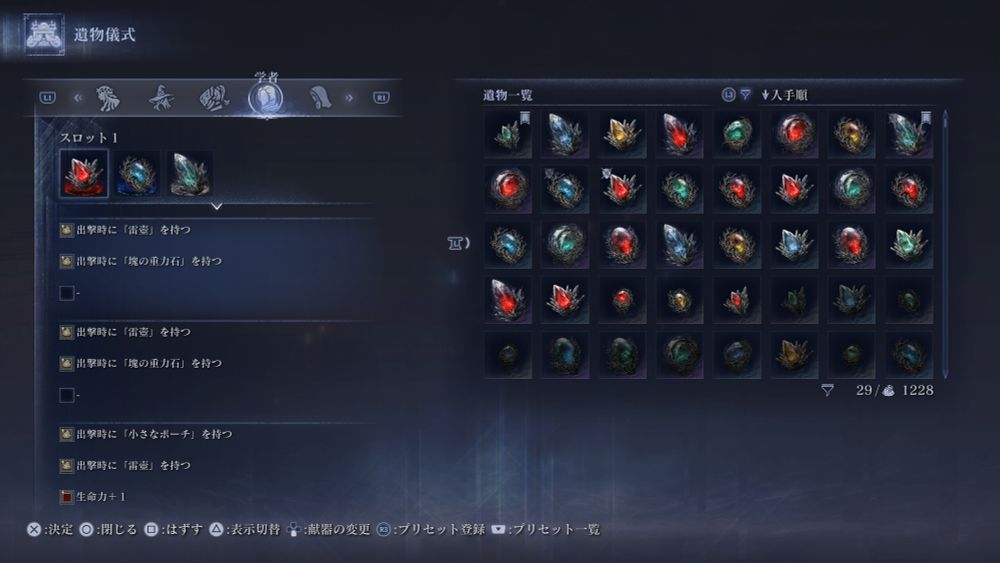Click the プリセット一覧 button
Screen dimensions: 1000x563
click(546, 529)
